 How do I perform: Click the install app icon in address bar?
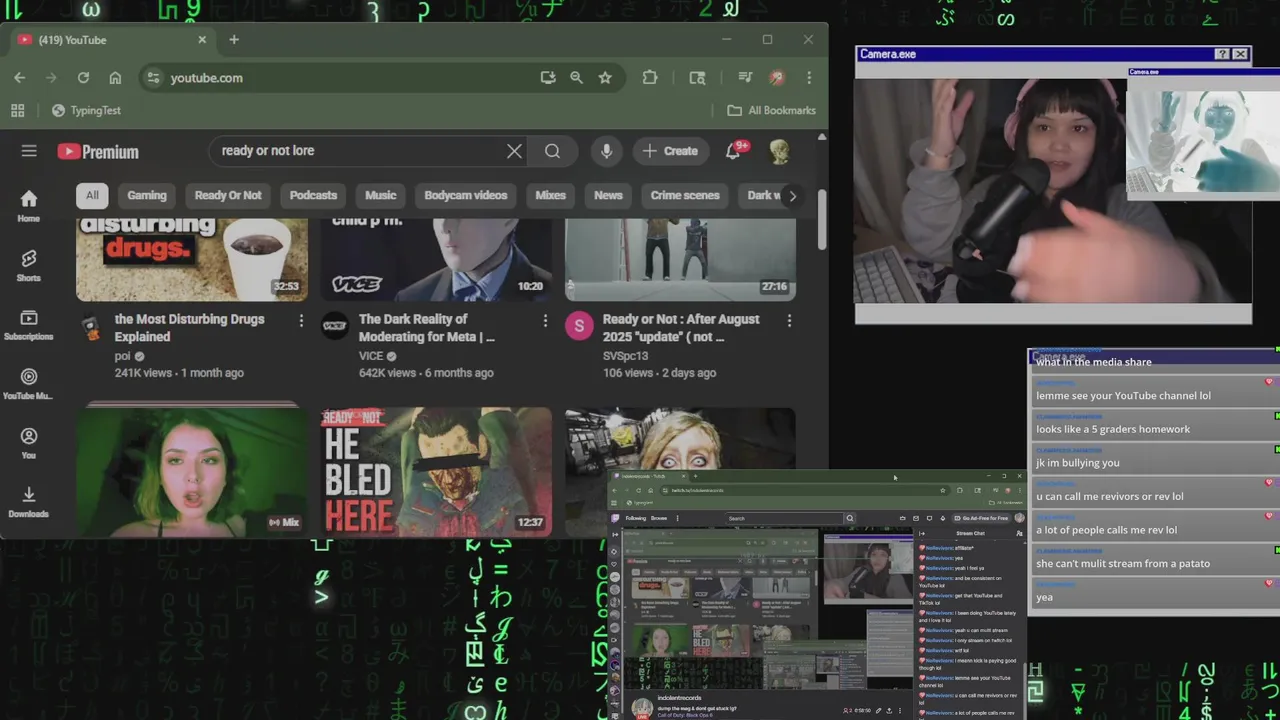click(547, 78)
